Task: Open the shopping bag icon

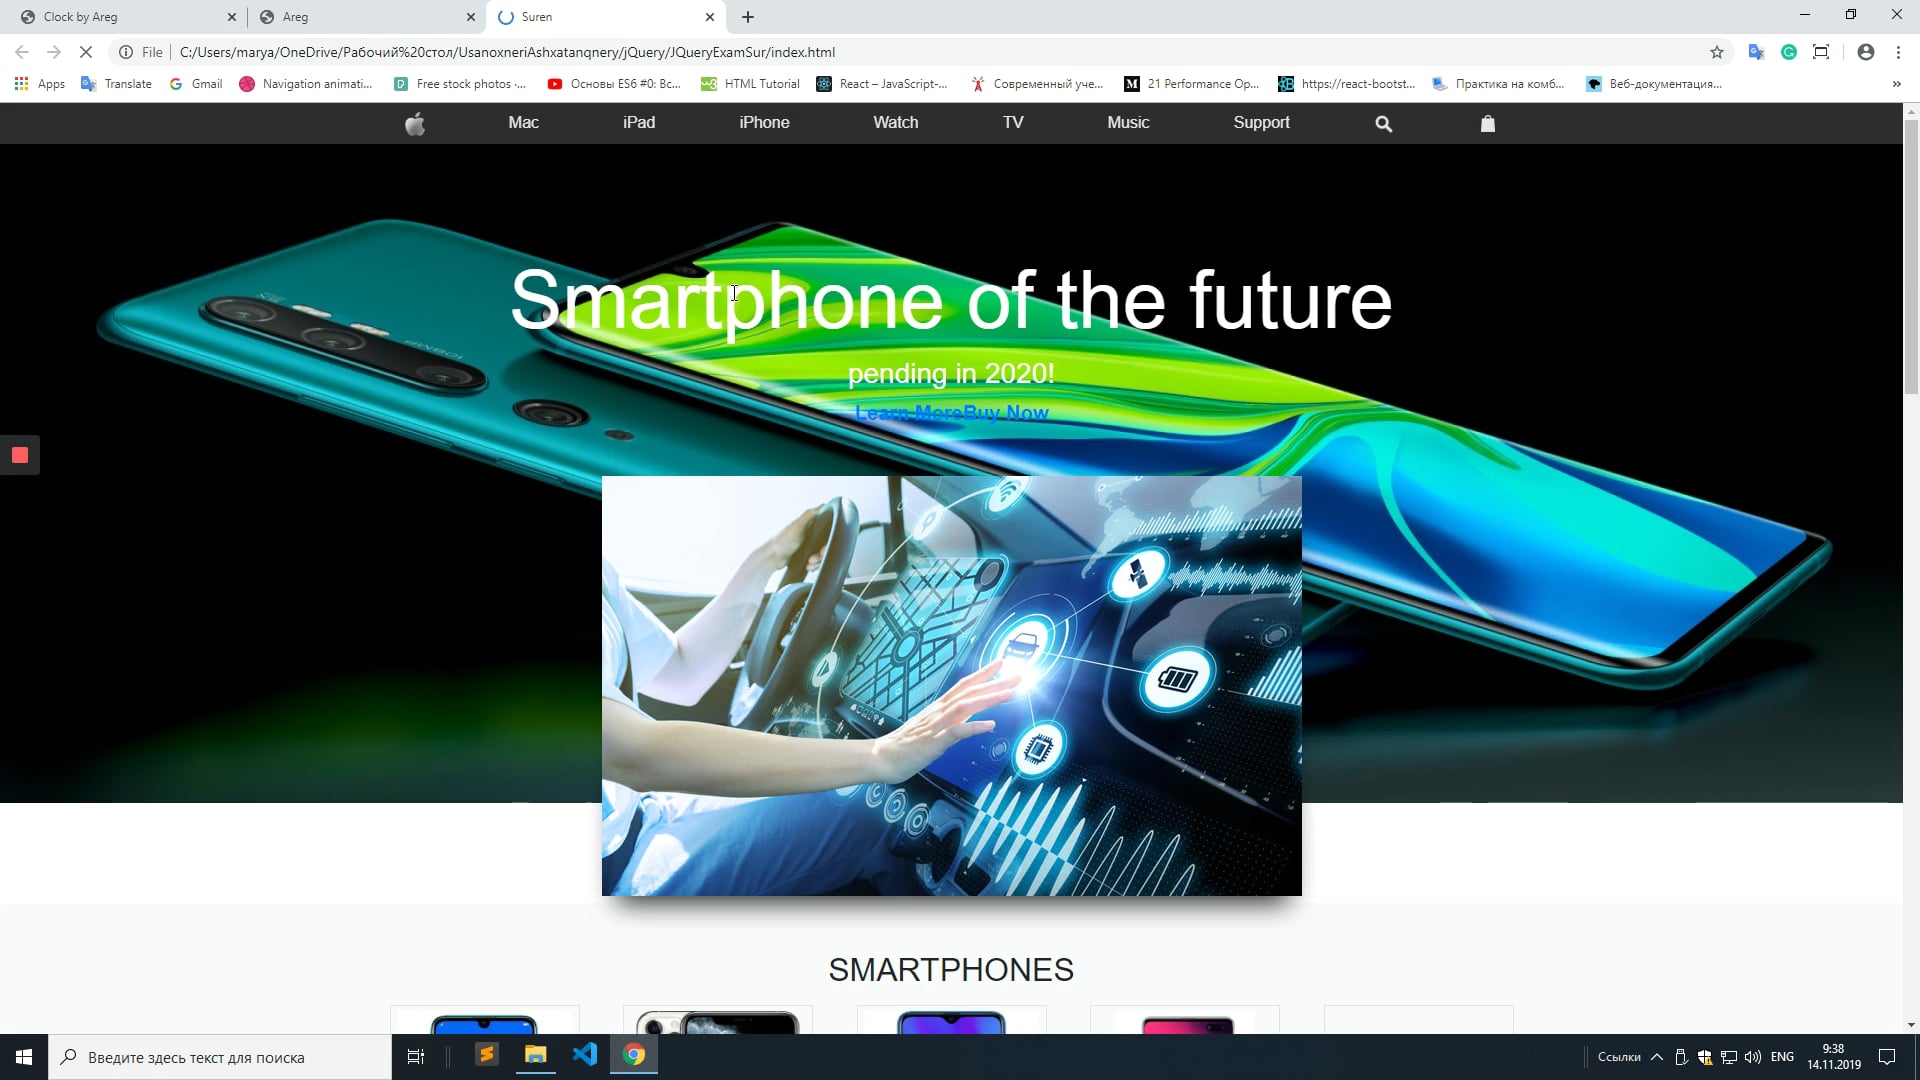Action: click(1488, 123)
